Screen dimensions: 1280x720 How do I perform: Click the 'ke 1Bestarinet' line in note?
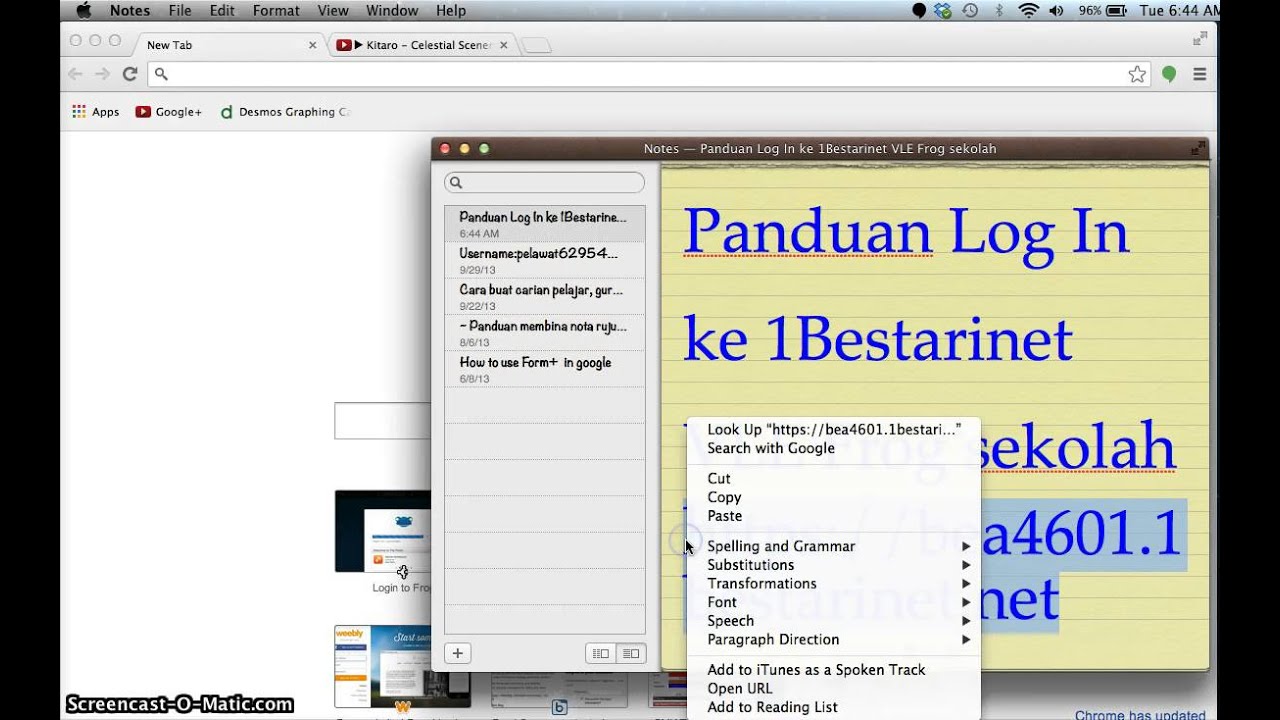[878, 340]
